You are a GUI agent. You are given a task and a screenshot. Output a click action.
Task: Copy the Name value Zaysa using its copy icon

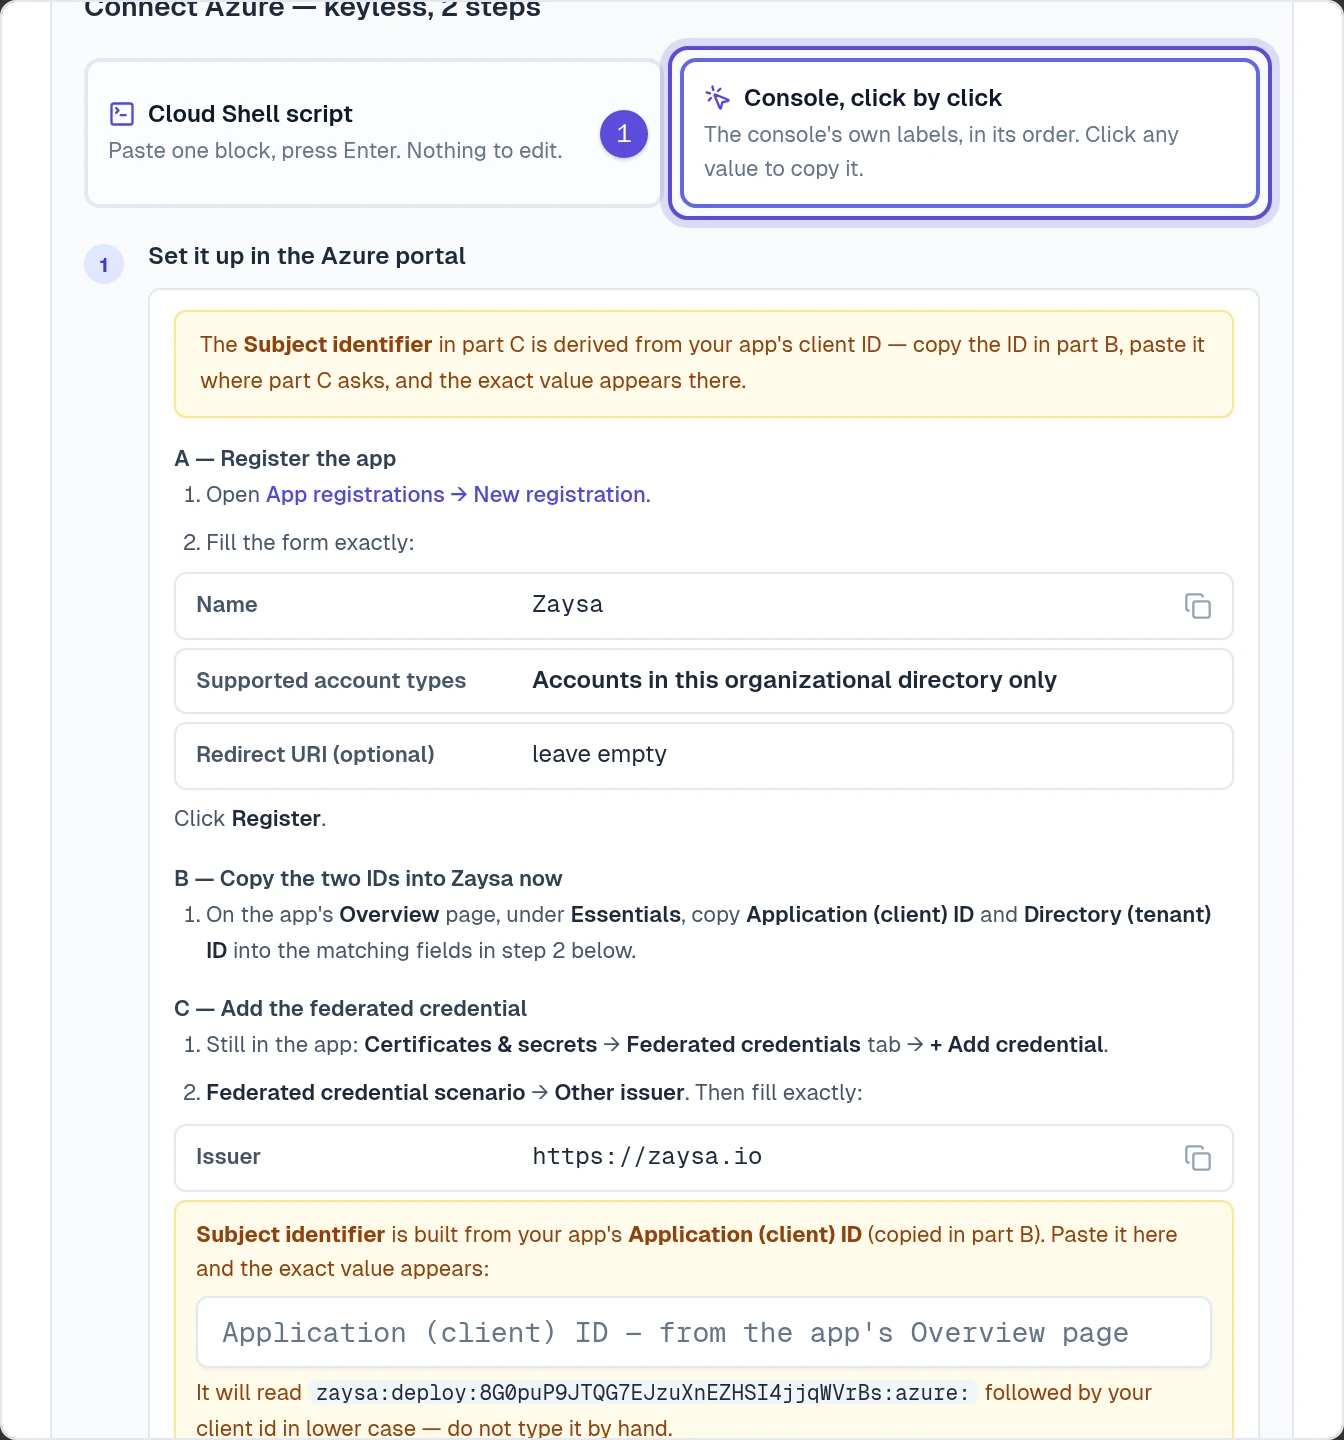(x=1197, y=606)
